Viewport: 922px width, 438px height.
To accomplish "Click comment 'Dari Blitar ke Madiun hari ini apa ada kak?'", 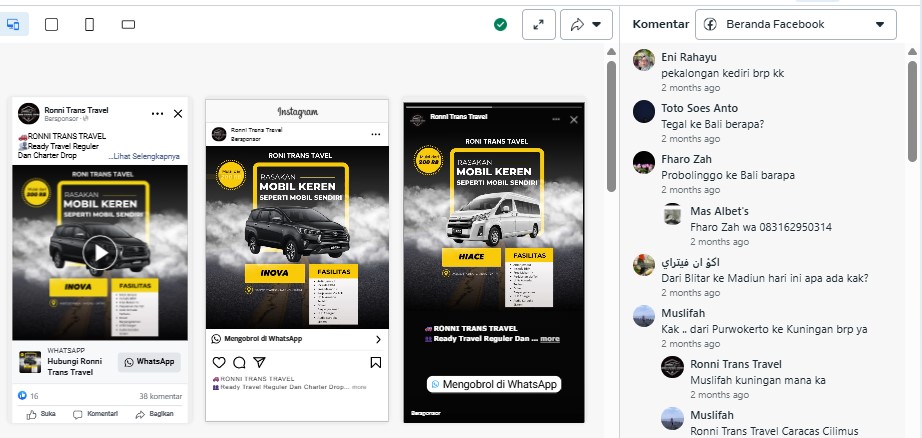I will [x=764, y=278].
